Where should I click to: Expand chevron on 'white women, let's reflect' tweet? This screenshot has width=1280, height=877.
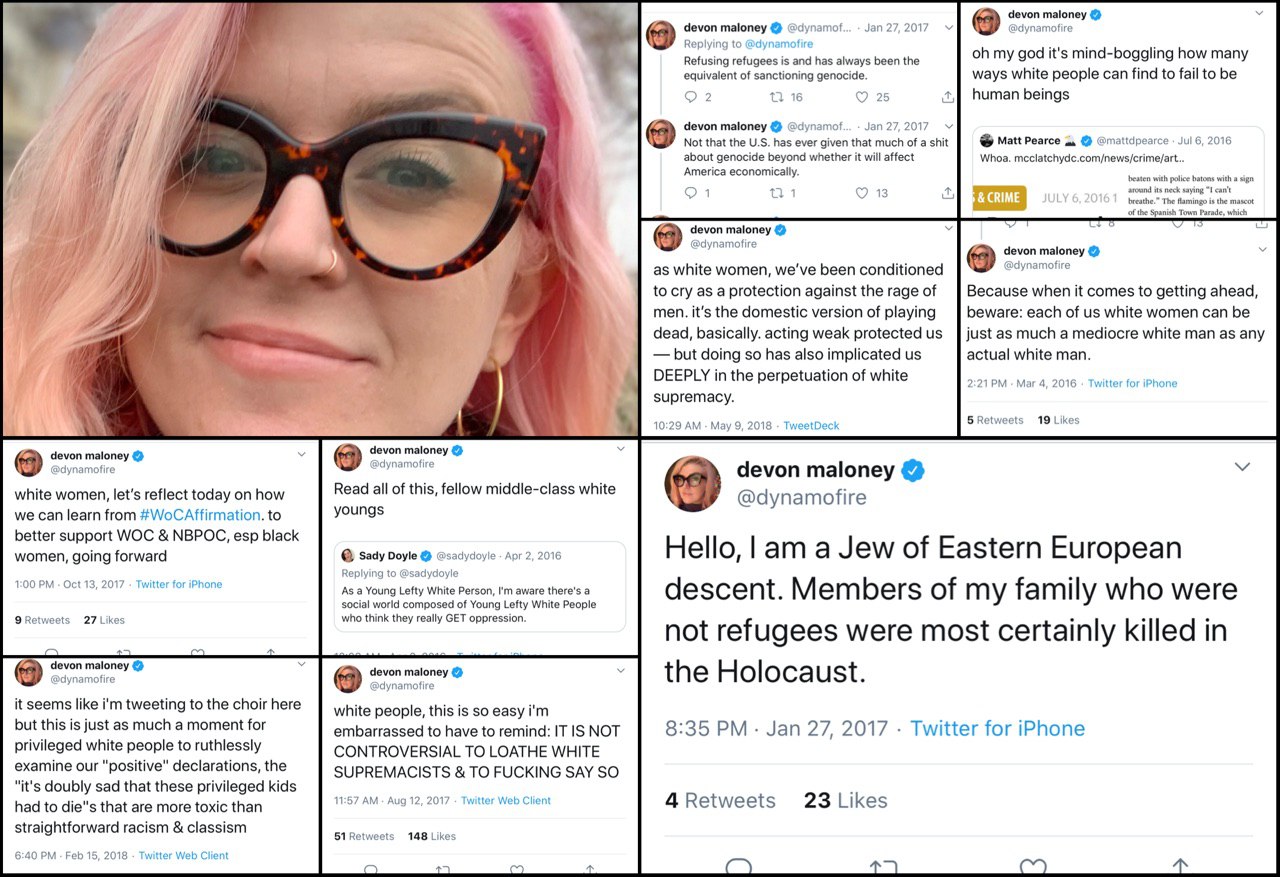(302, 454)
